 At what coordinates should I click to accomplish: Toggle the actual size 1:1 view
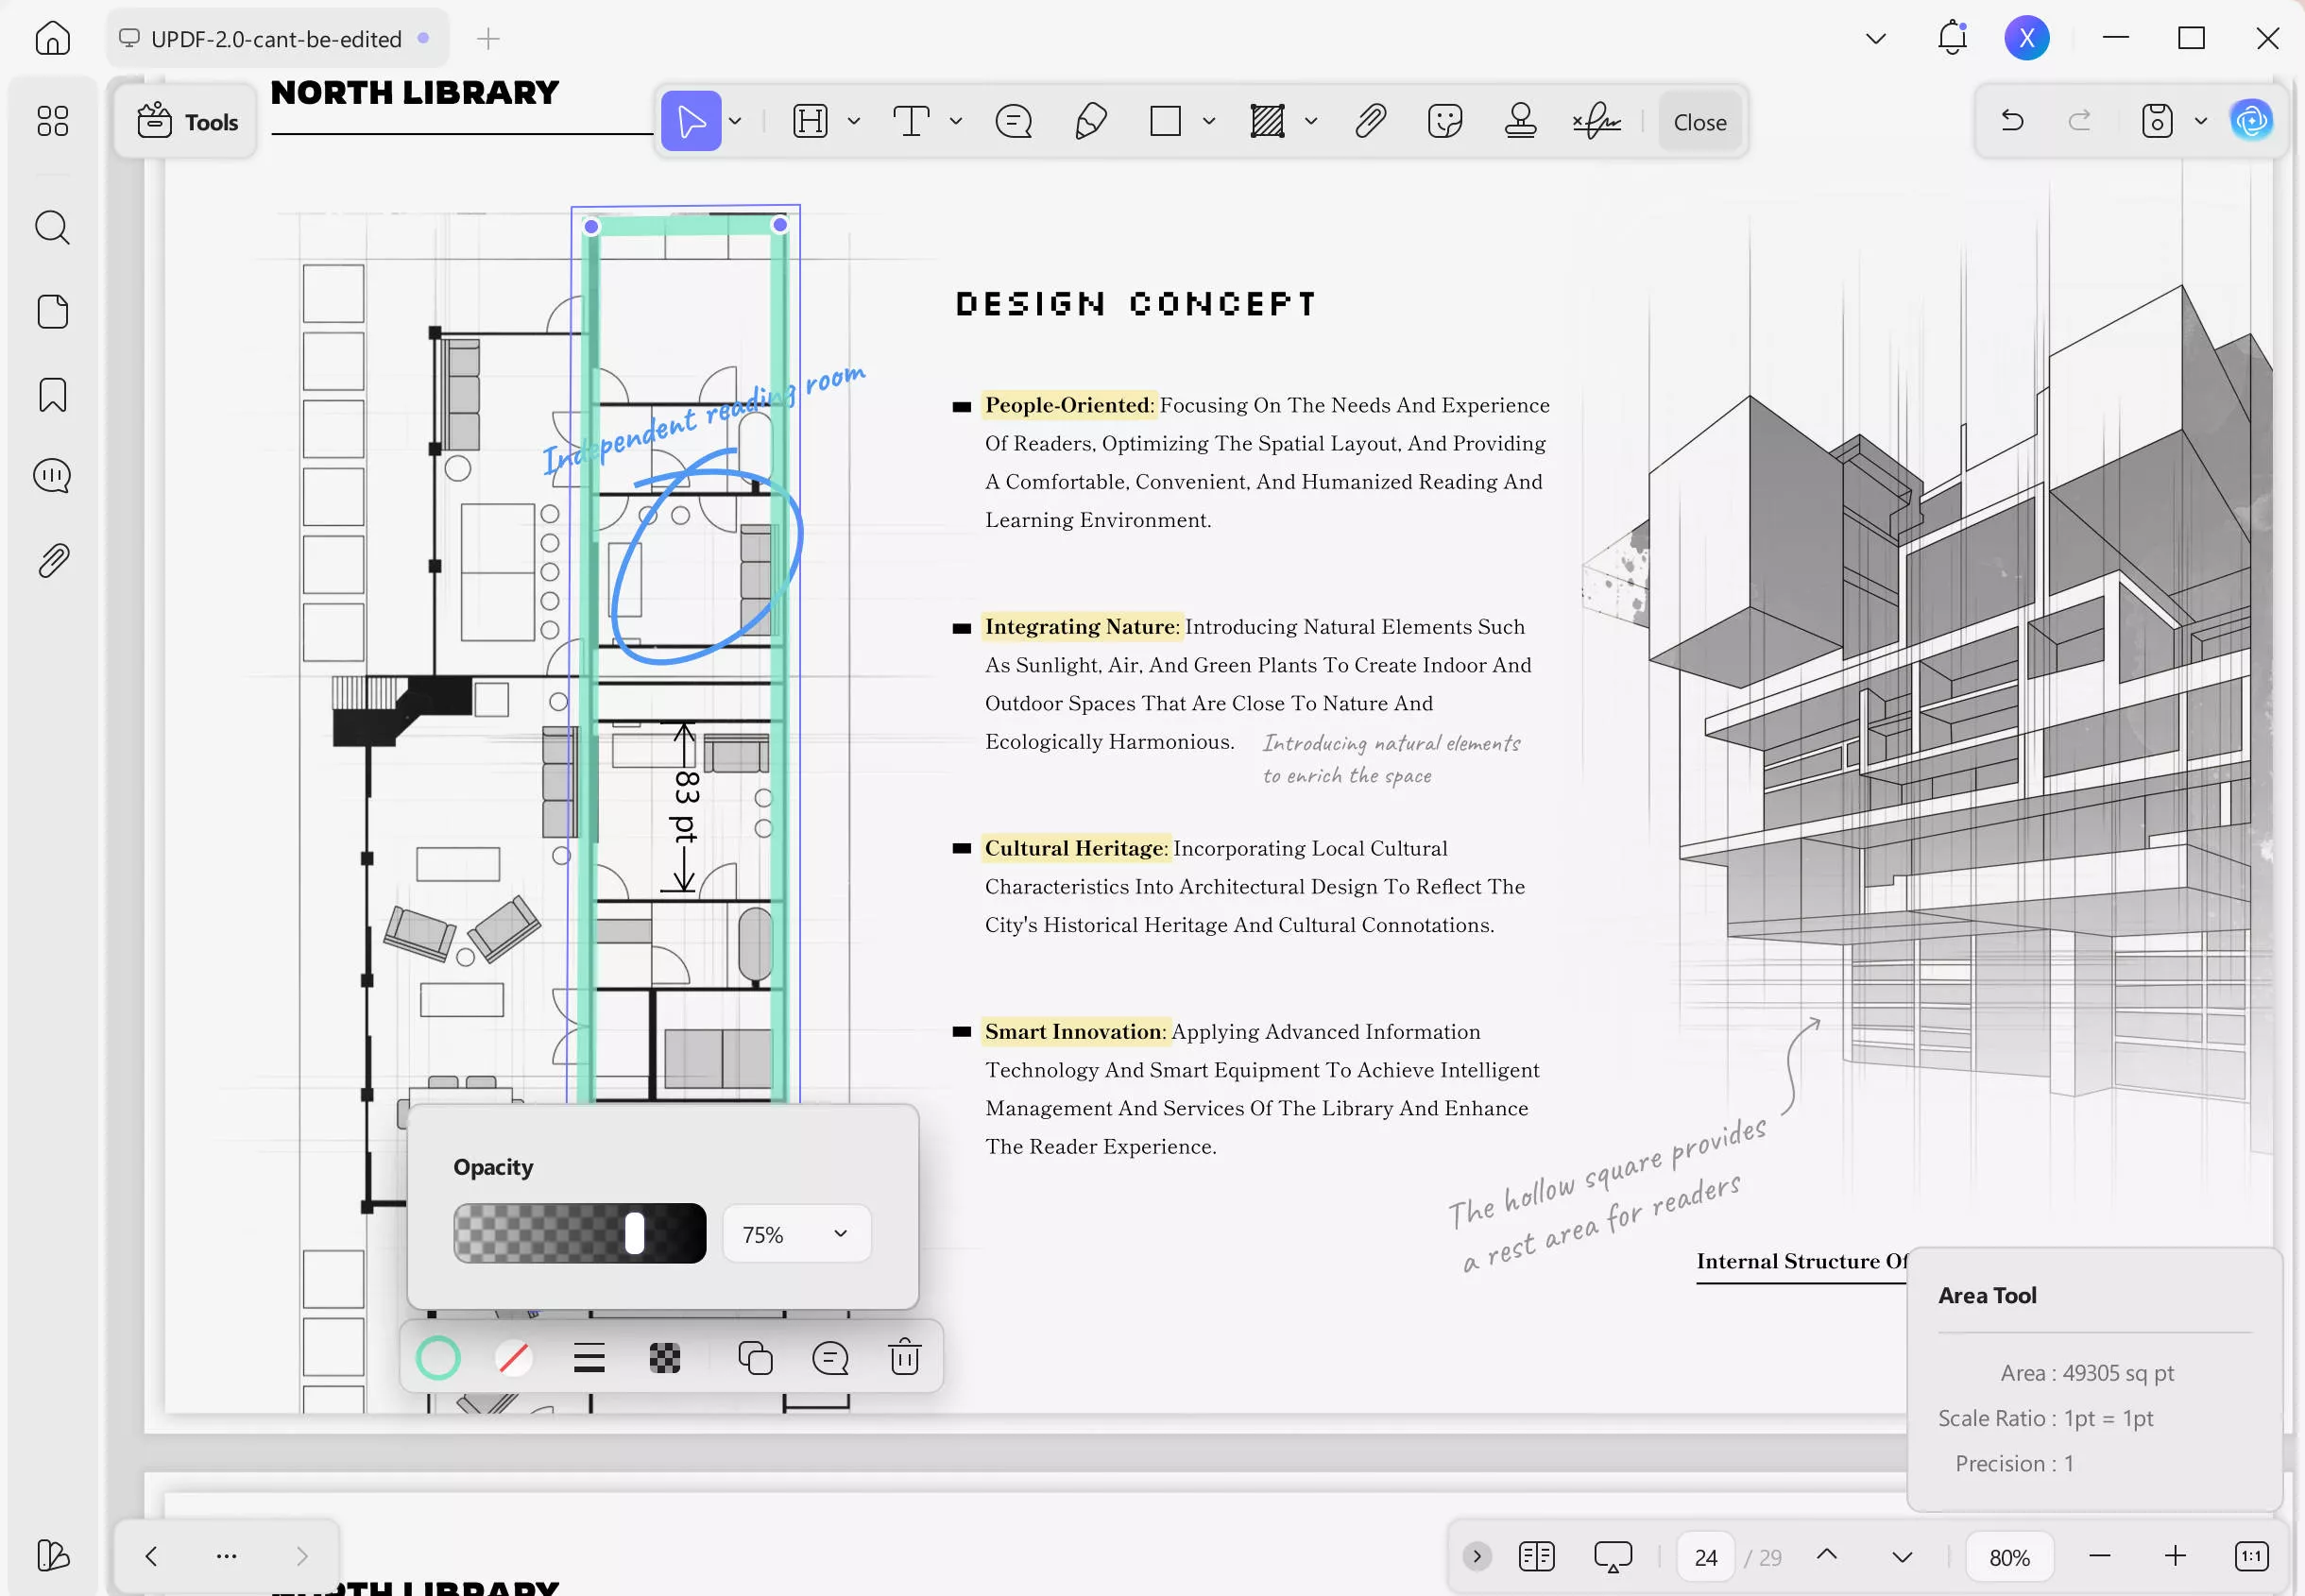(2251, 1556)
